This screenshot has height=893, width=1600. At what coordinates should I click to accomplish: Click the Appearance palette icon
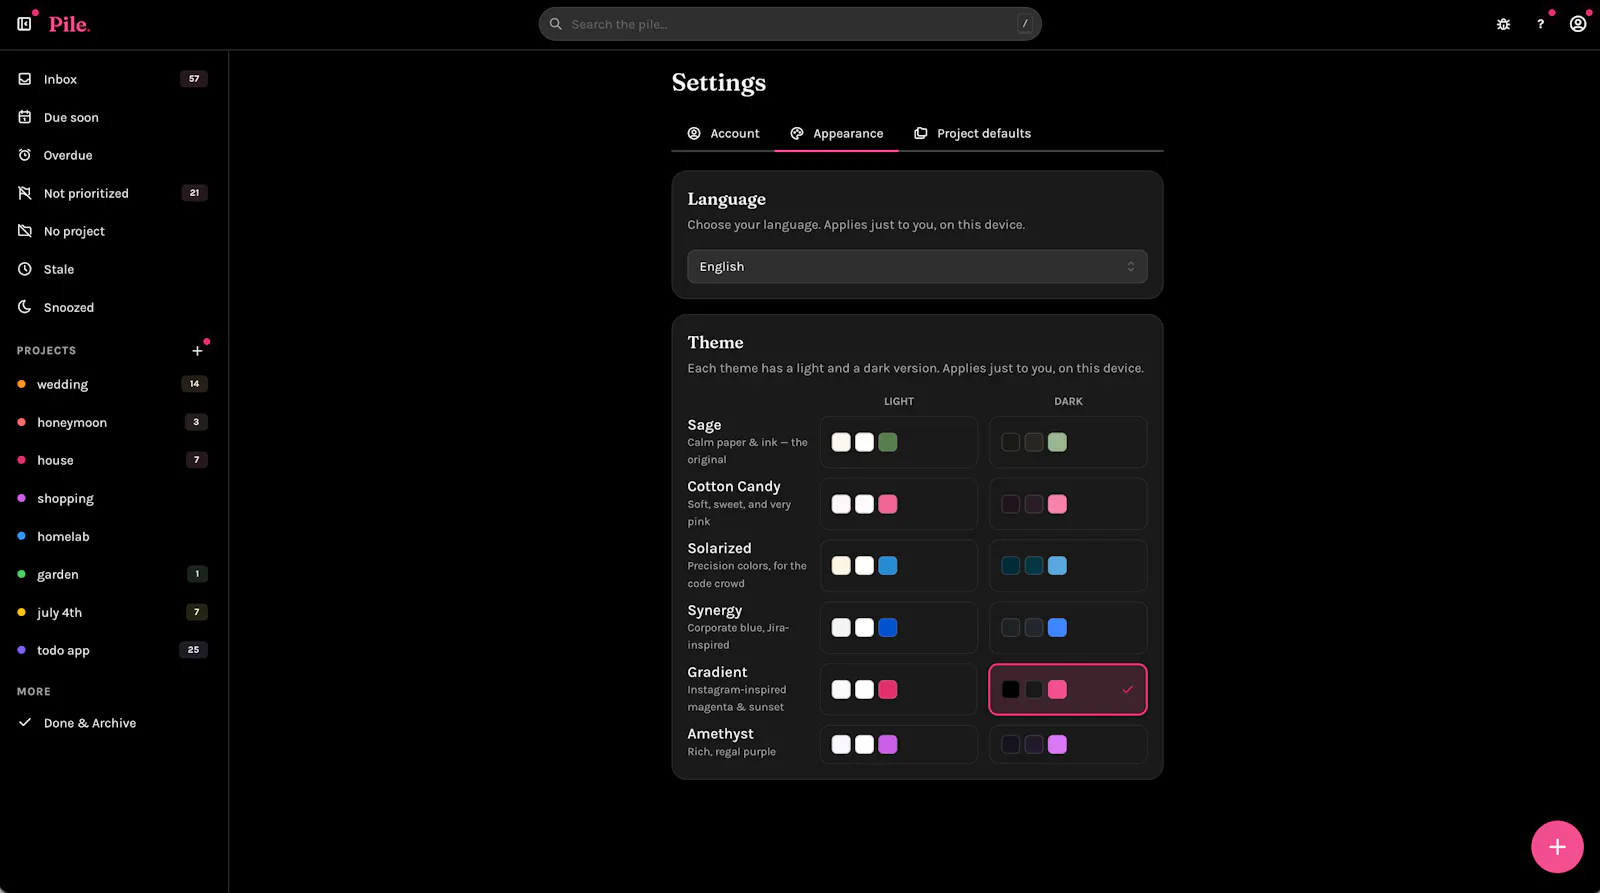click(797, 133)
